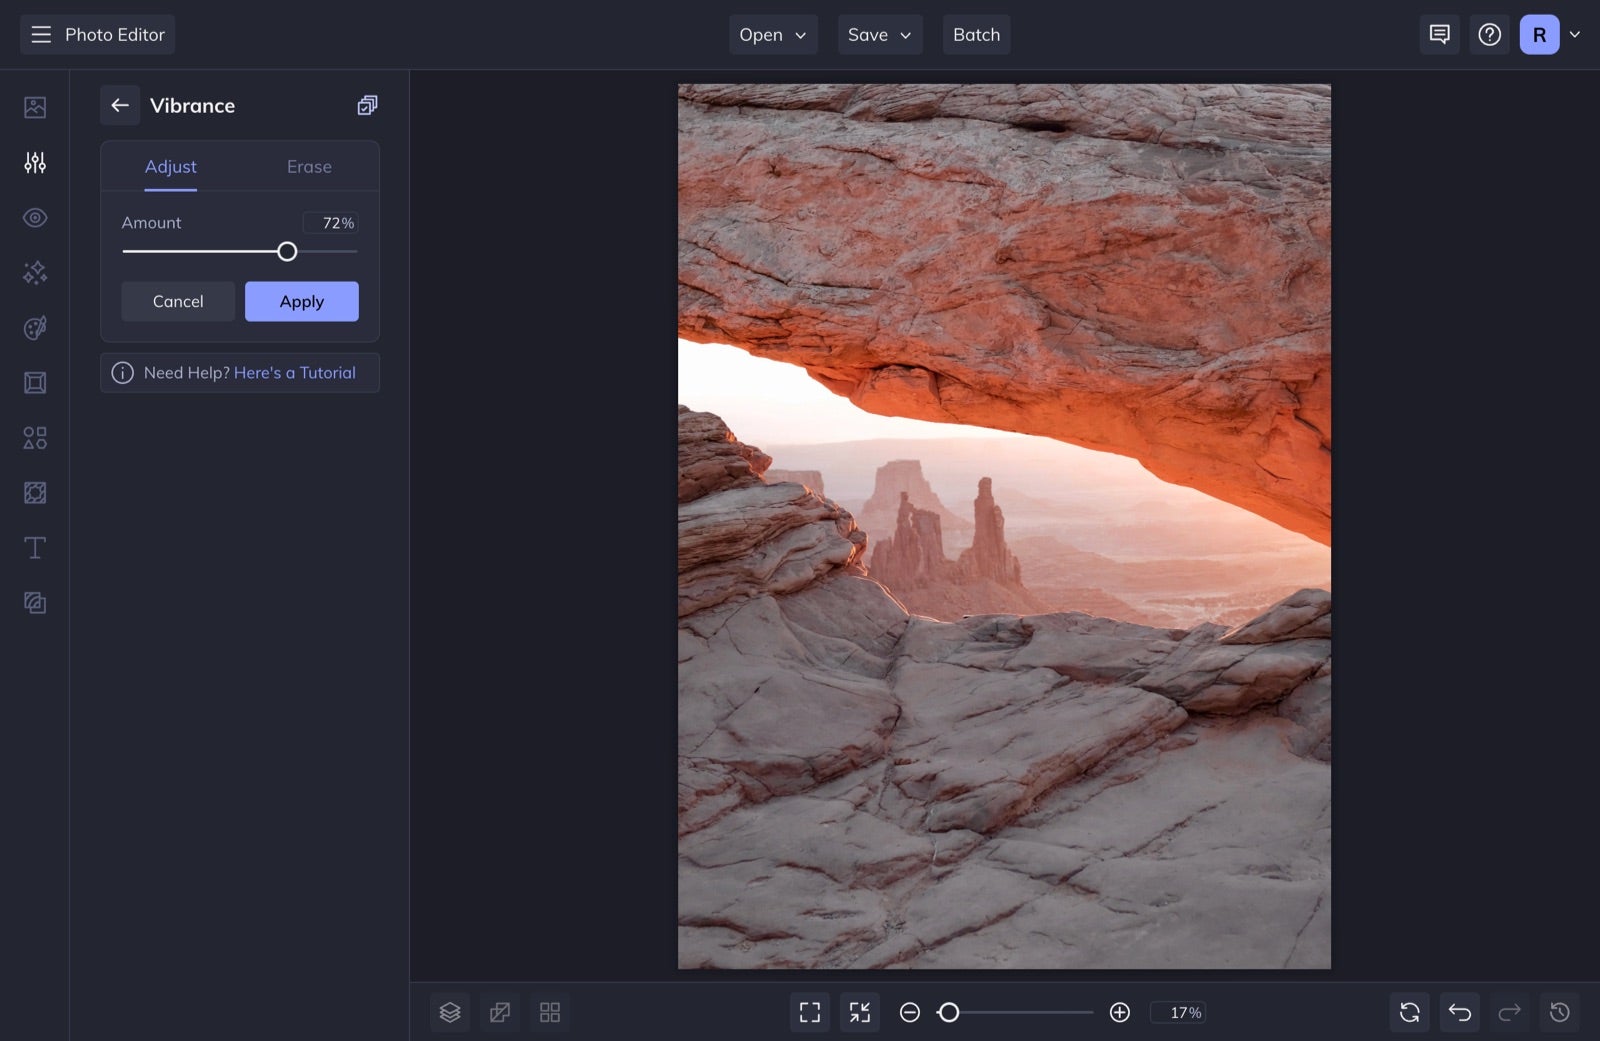Open the AI Tools panel
The height and width of the screenshot is (1041, 1600).
click(35, 272)
